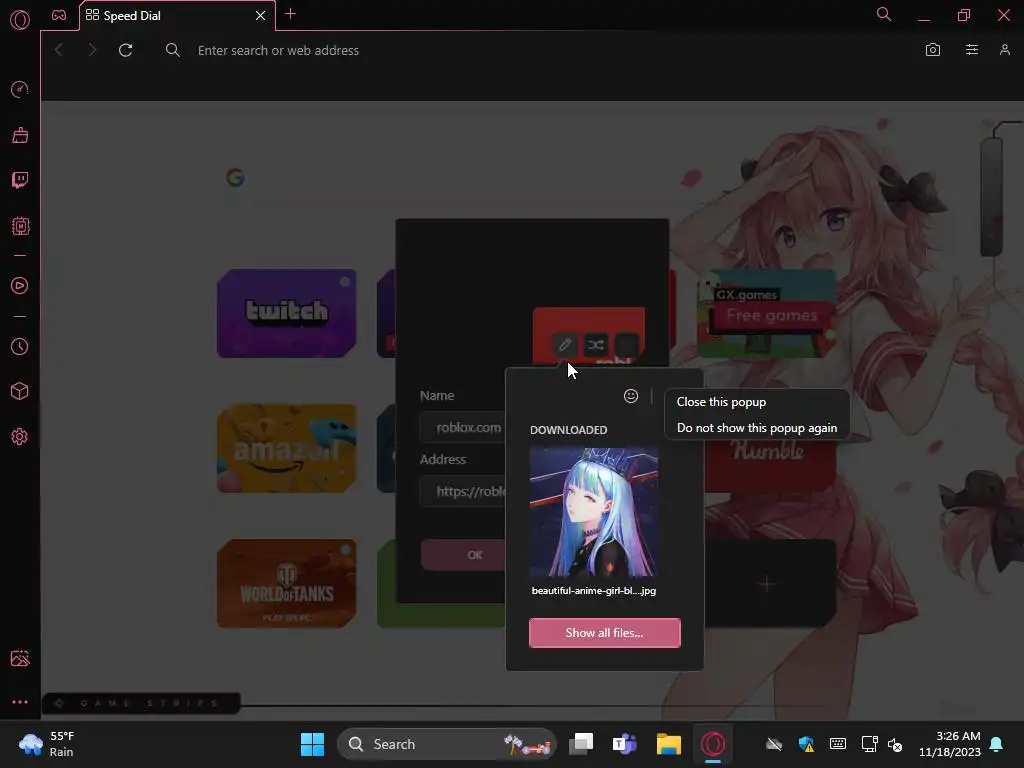
Task: Click the Name field containing roblox.com
Action: coord(463,428)
